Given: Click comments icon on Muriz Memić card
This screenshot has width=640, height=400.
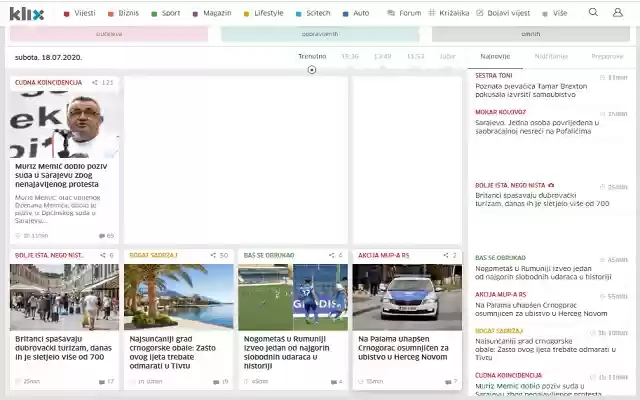Looking at the screenshot, I should pyautogui.click(x=102, y=236).
